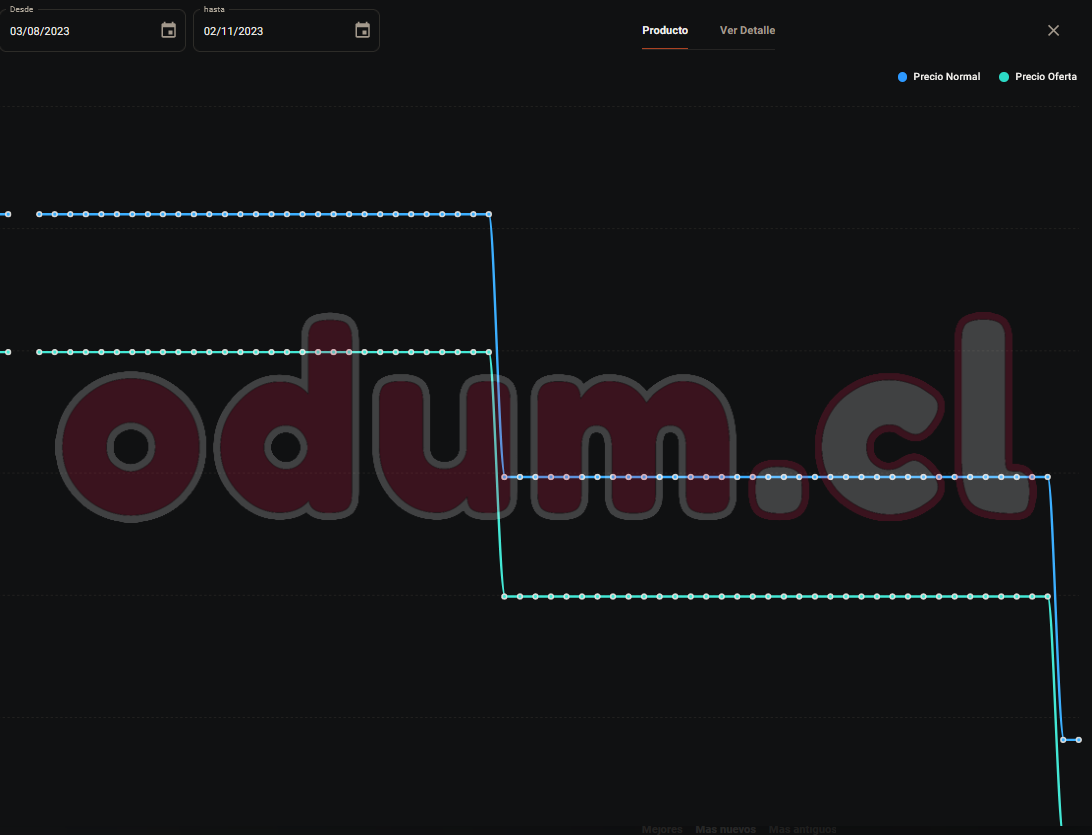The height and width of the screenshot is (835, 1092).
Task: Click last Precio Normal point before first drop
Action: tap(489, 214)
